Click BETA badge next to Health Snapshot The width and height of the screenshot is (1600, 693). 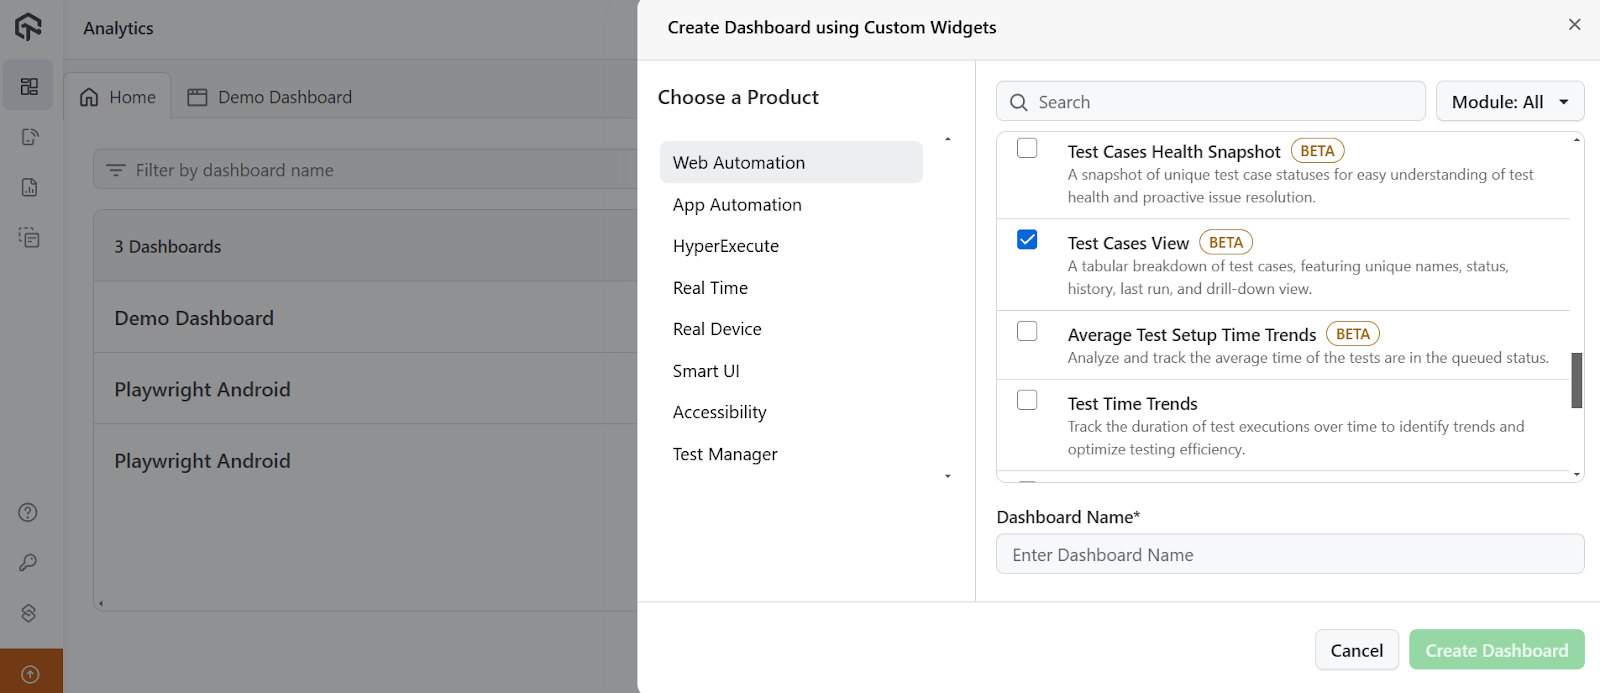1318,151
